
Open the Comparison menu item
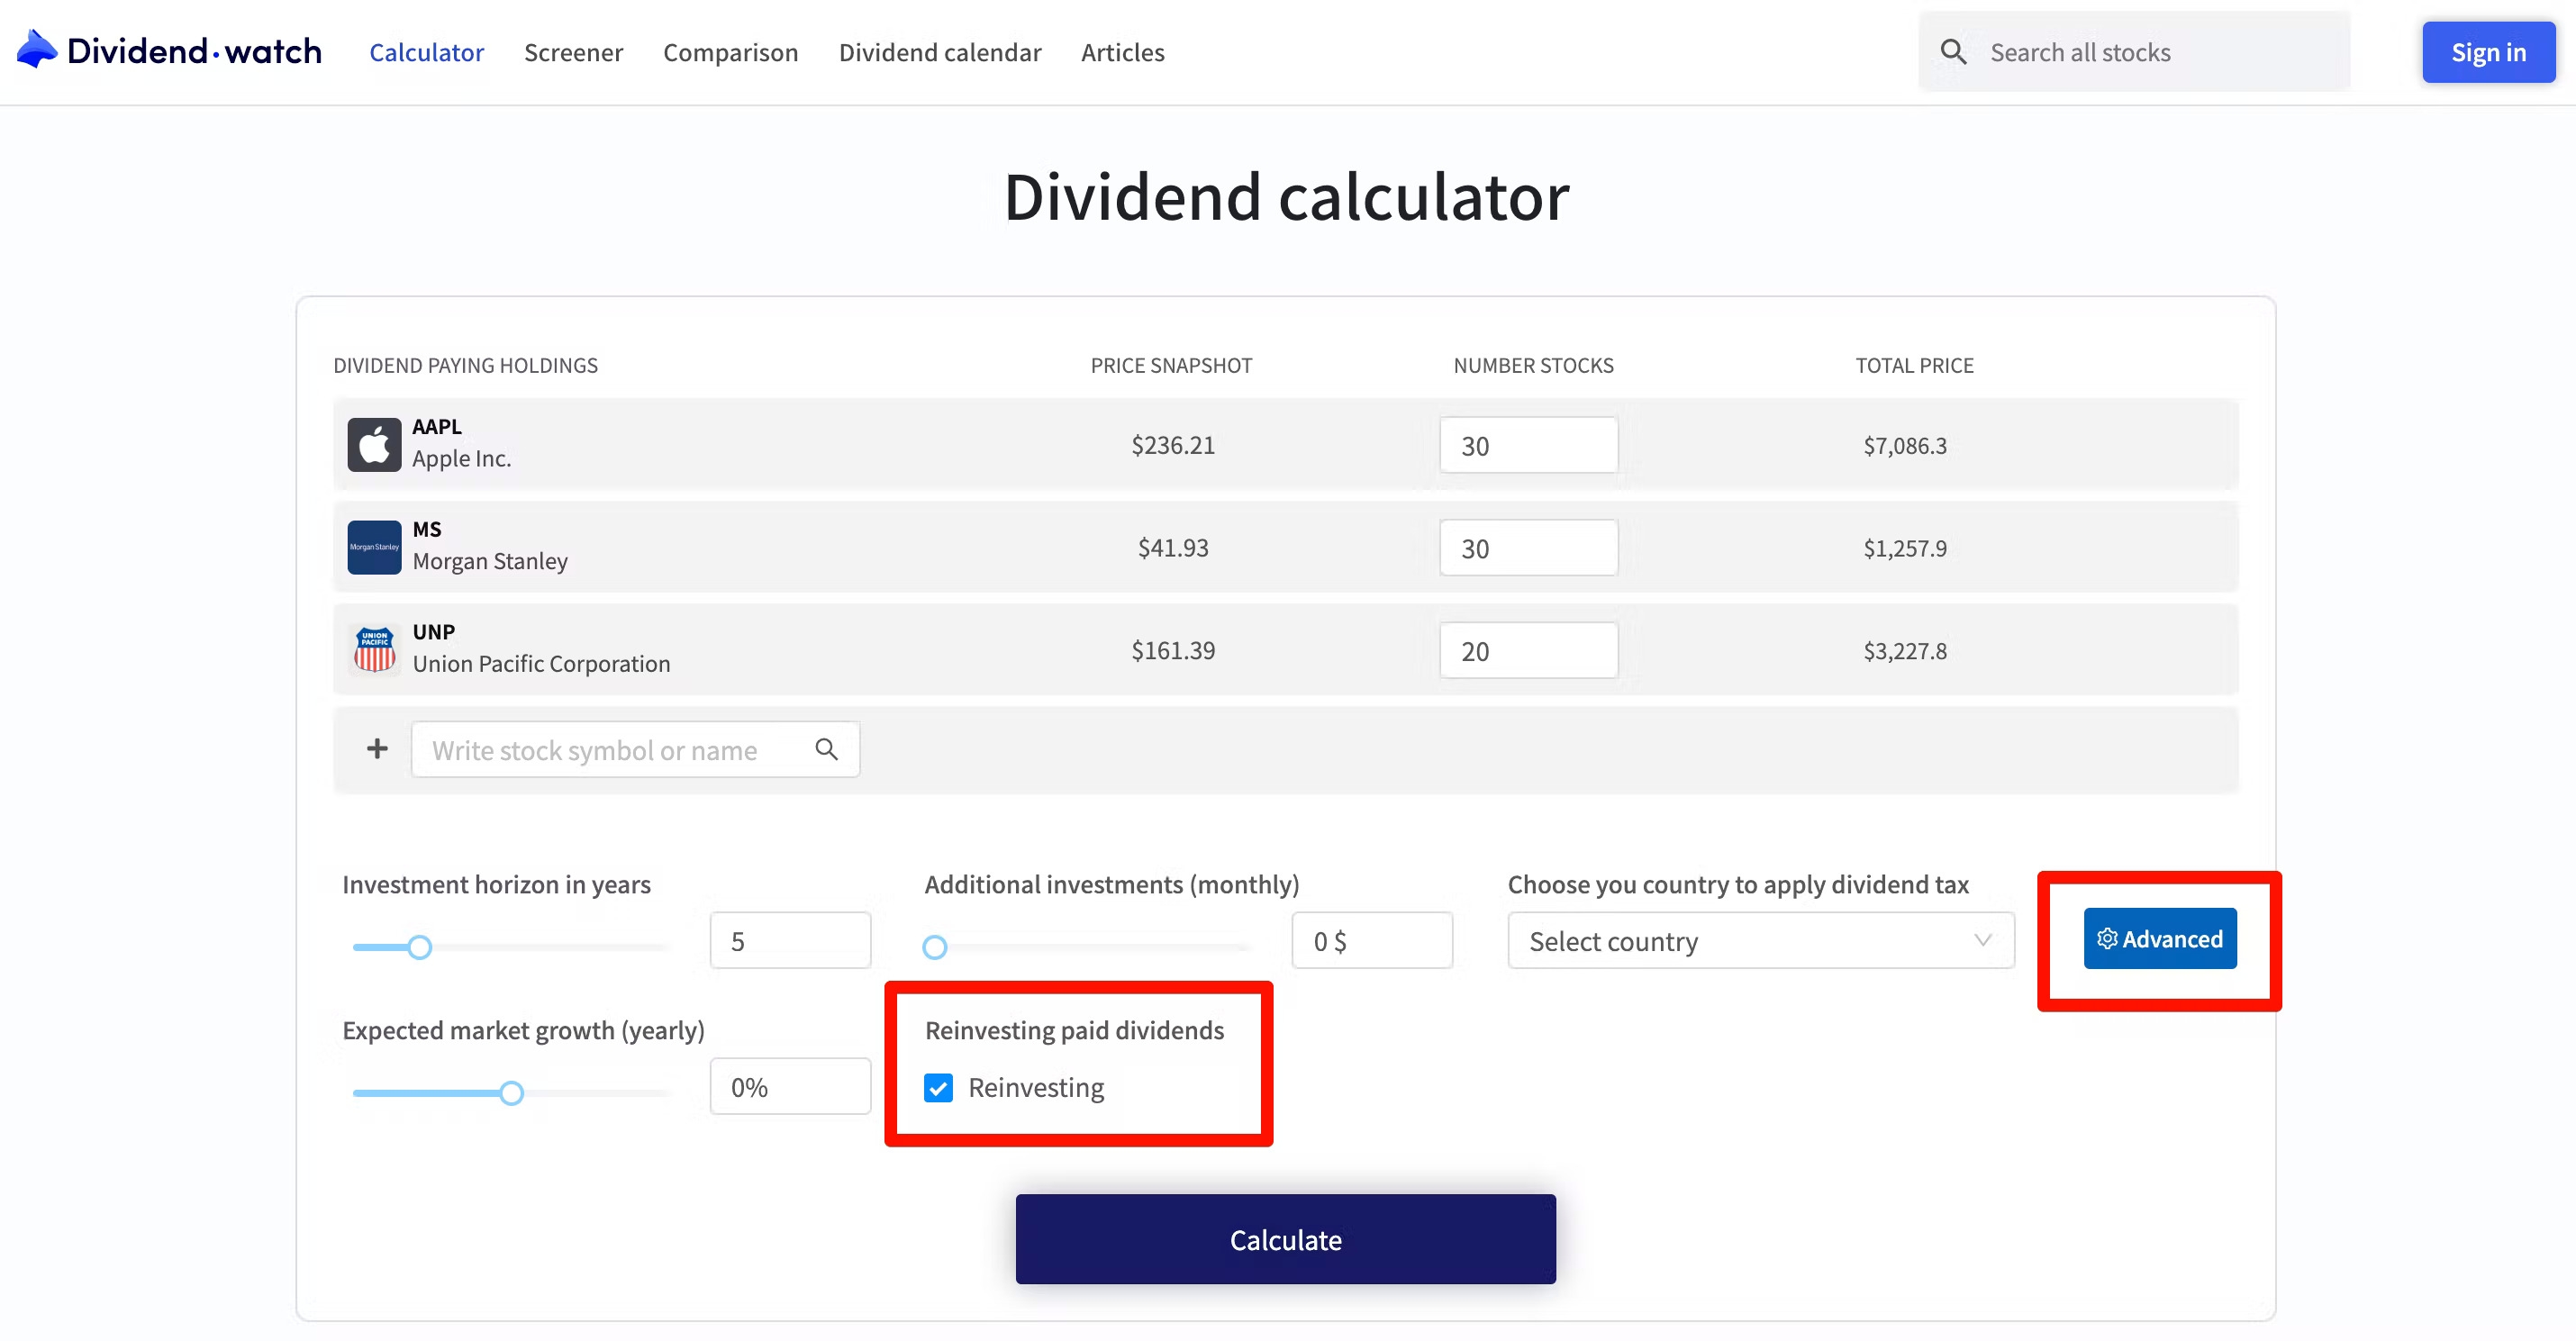(730, 52)
